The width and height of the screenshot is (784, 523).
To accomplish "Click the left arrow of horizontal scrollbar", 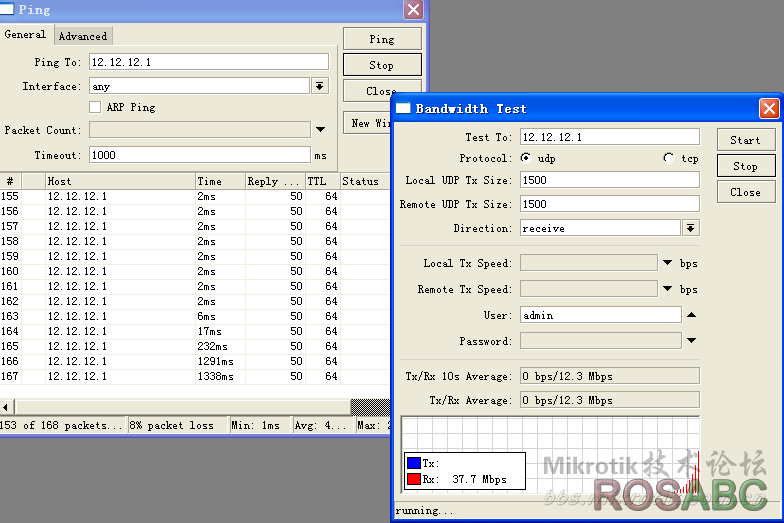I will 6,407.
